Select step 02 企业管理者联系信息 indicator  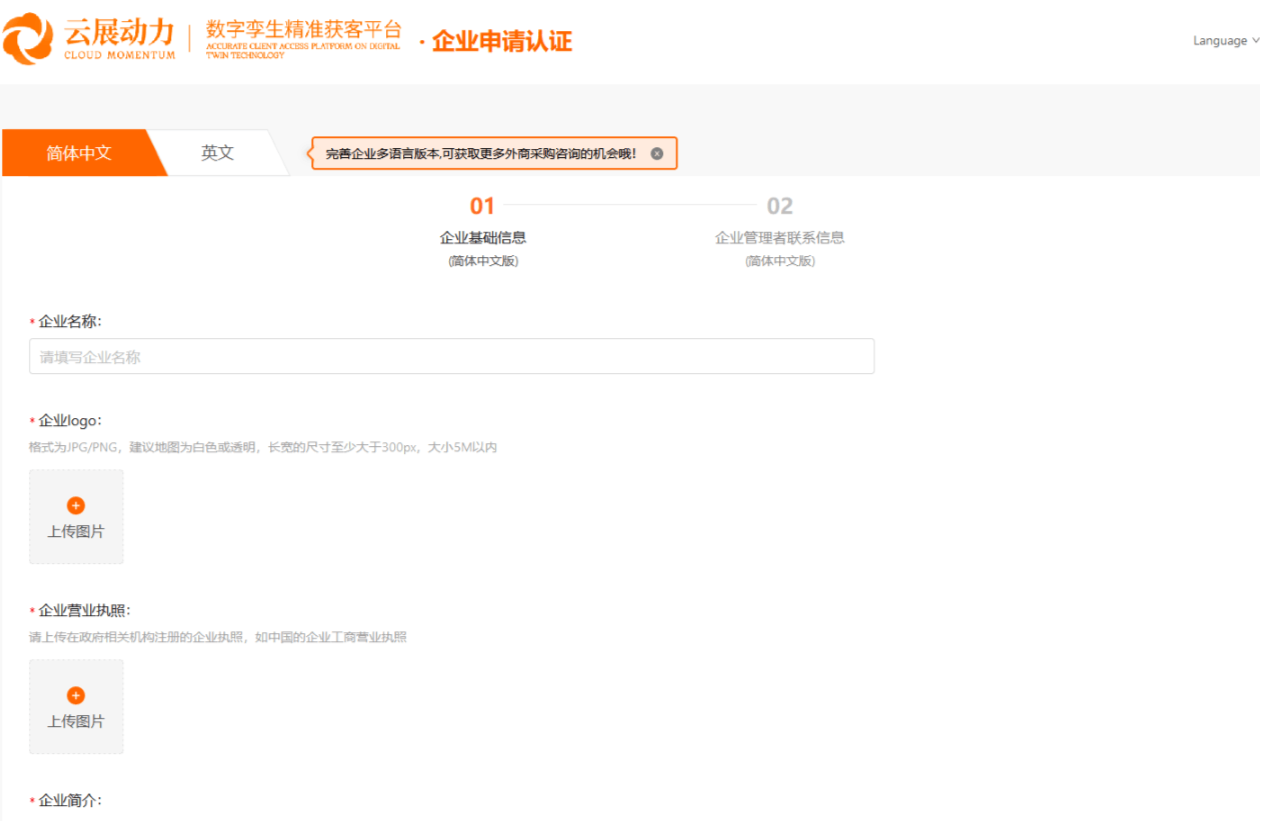pos(779,221)
